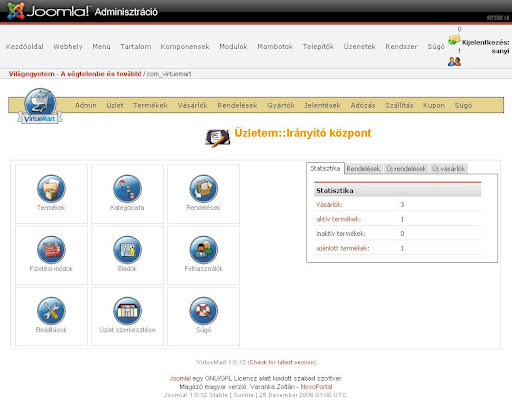This screenshot has height=400, width=512.
Task: Open VirtueMart Vásárlók menu
Action: [193, 105]
